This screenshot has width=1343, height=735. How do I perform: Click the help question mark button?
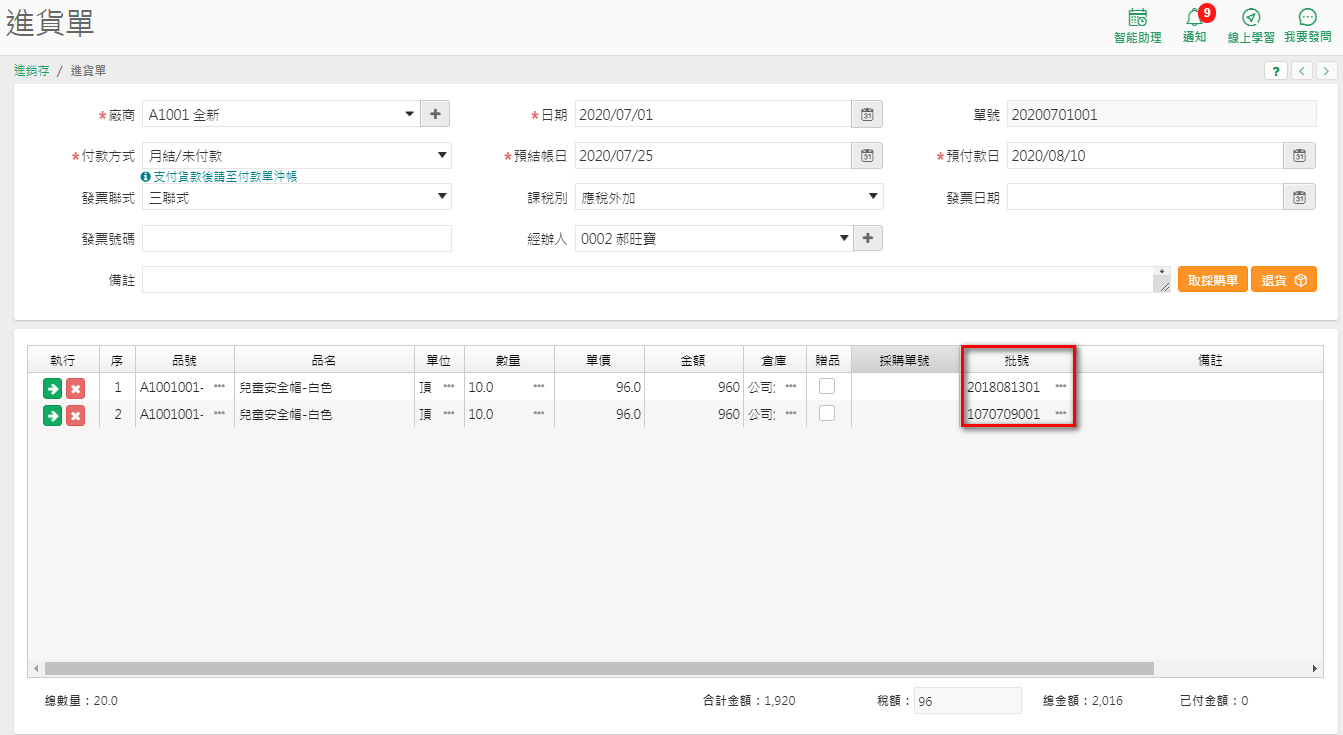(1276, 70)
